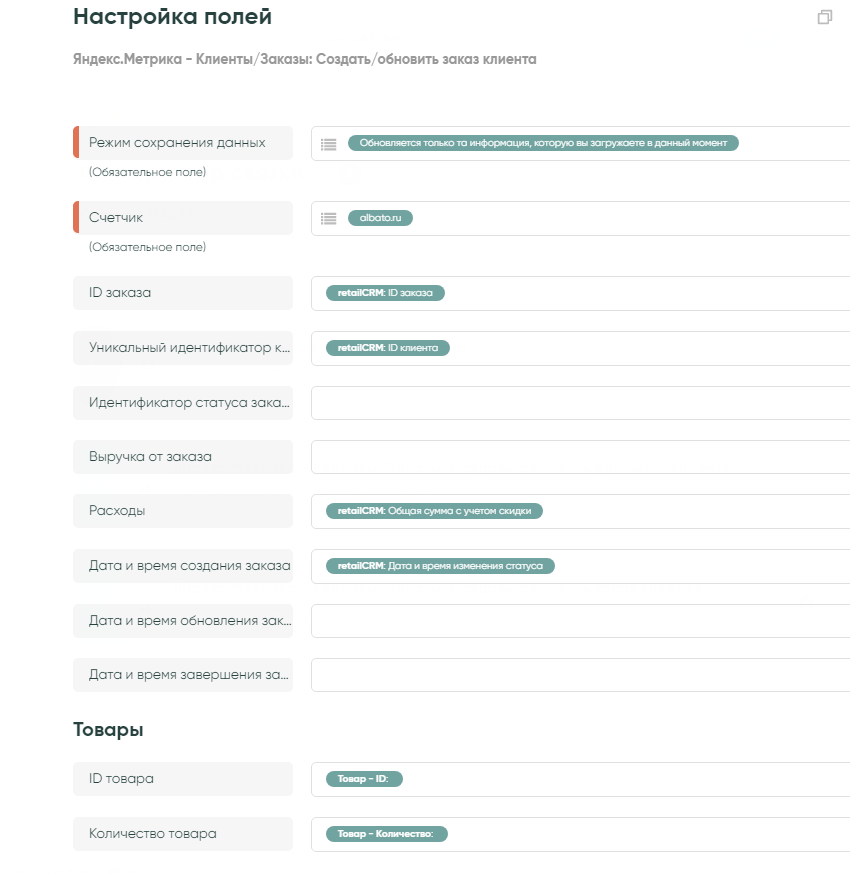
Task: Click the Дата и время завершения заказа field
Action: 580,675
